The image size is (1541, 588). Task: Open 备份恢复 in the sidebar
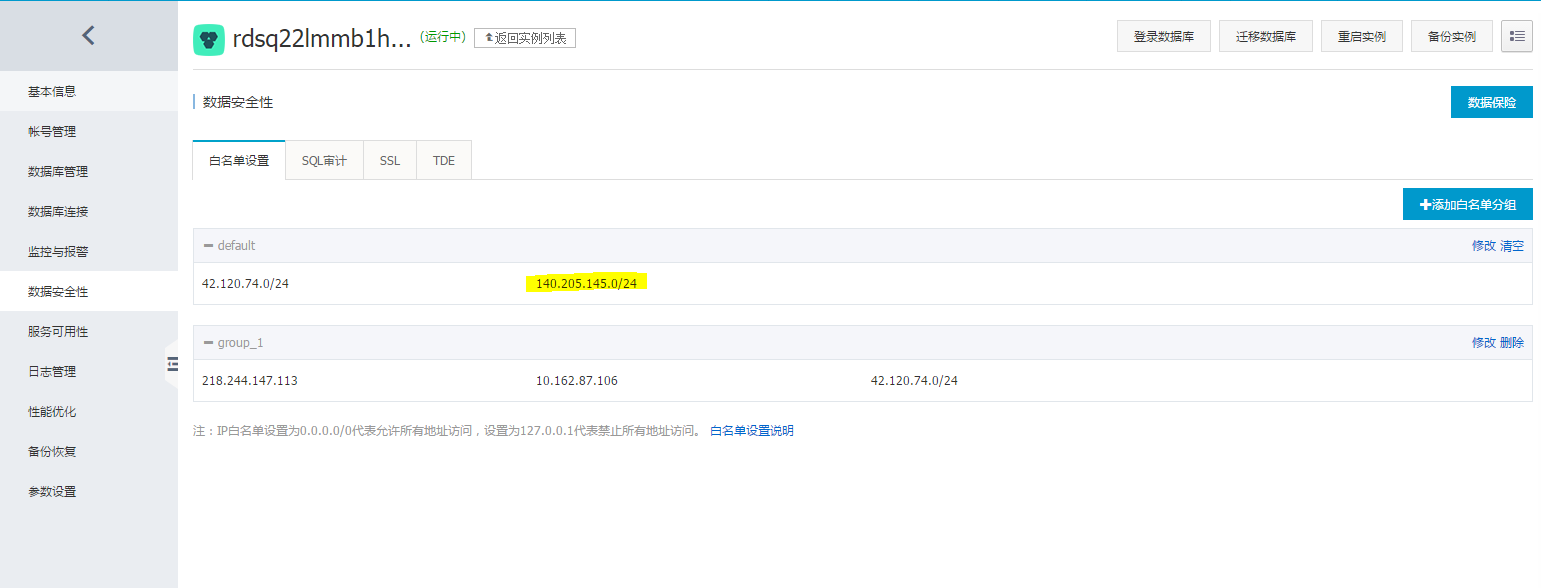[x=89, y=451]
